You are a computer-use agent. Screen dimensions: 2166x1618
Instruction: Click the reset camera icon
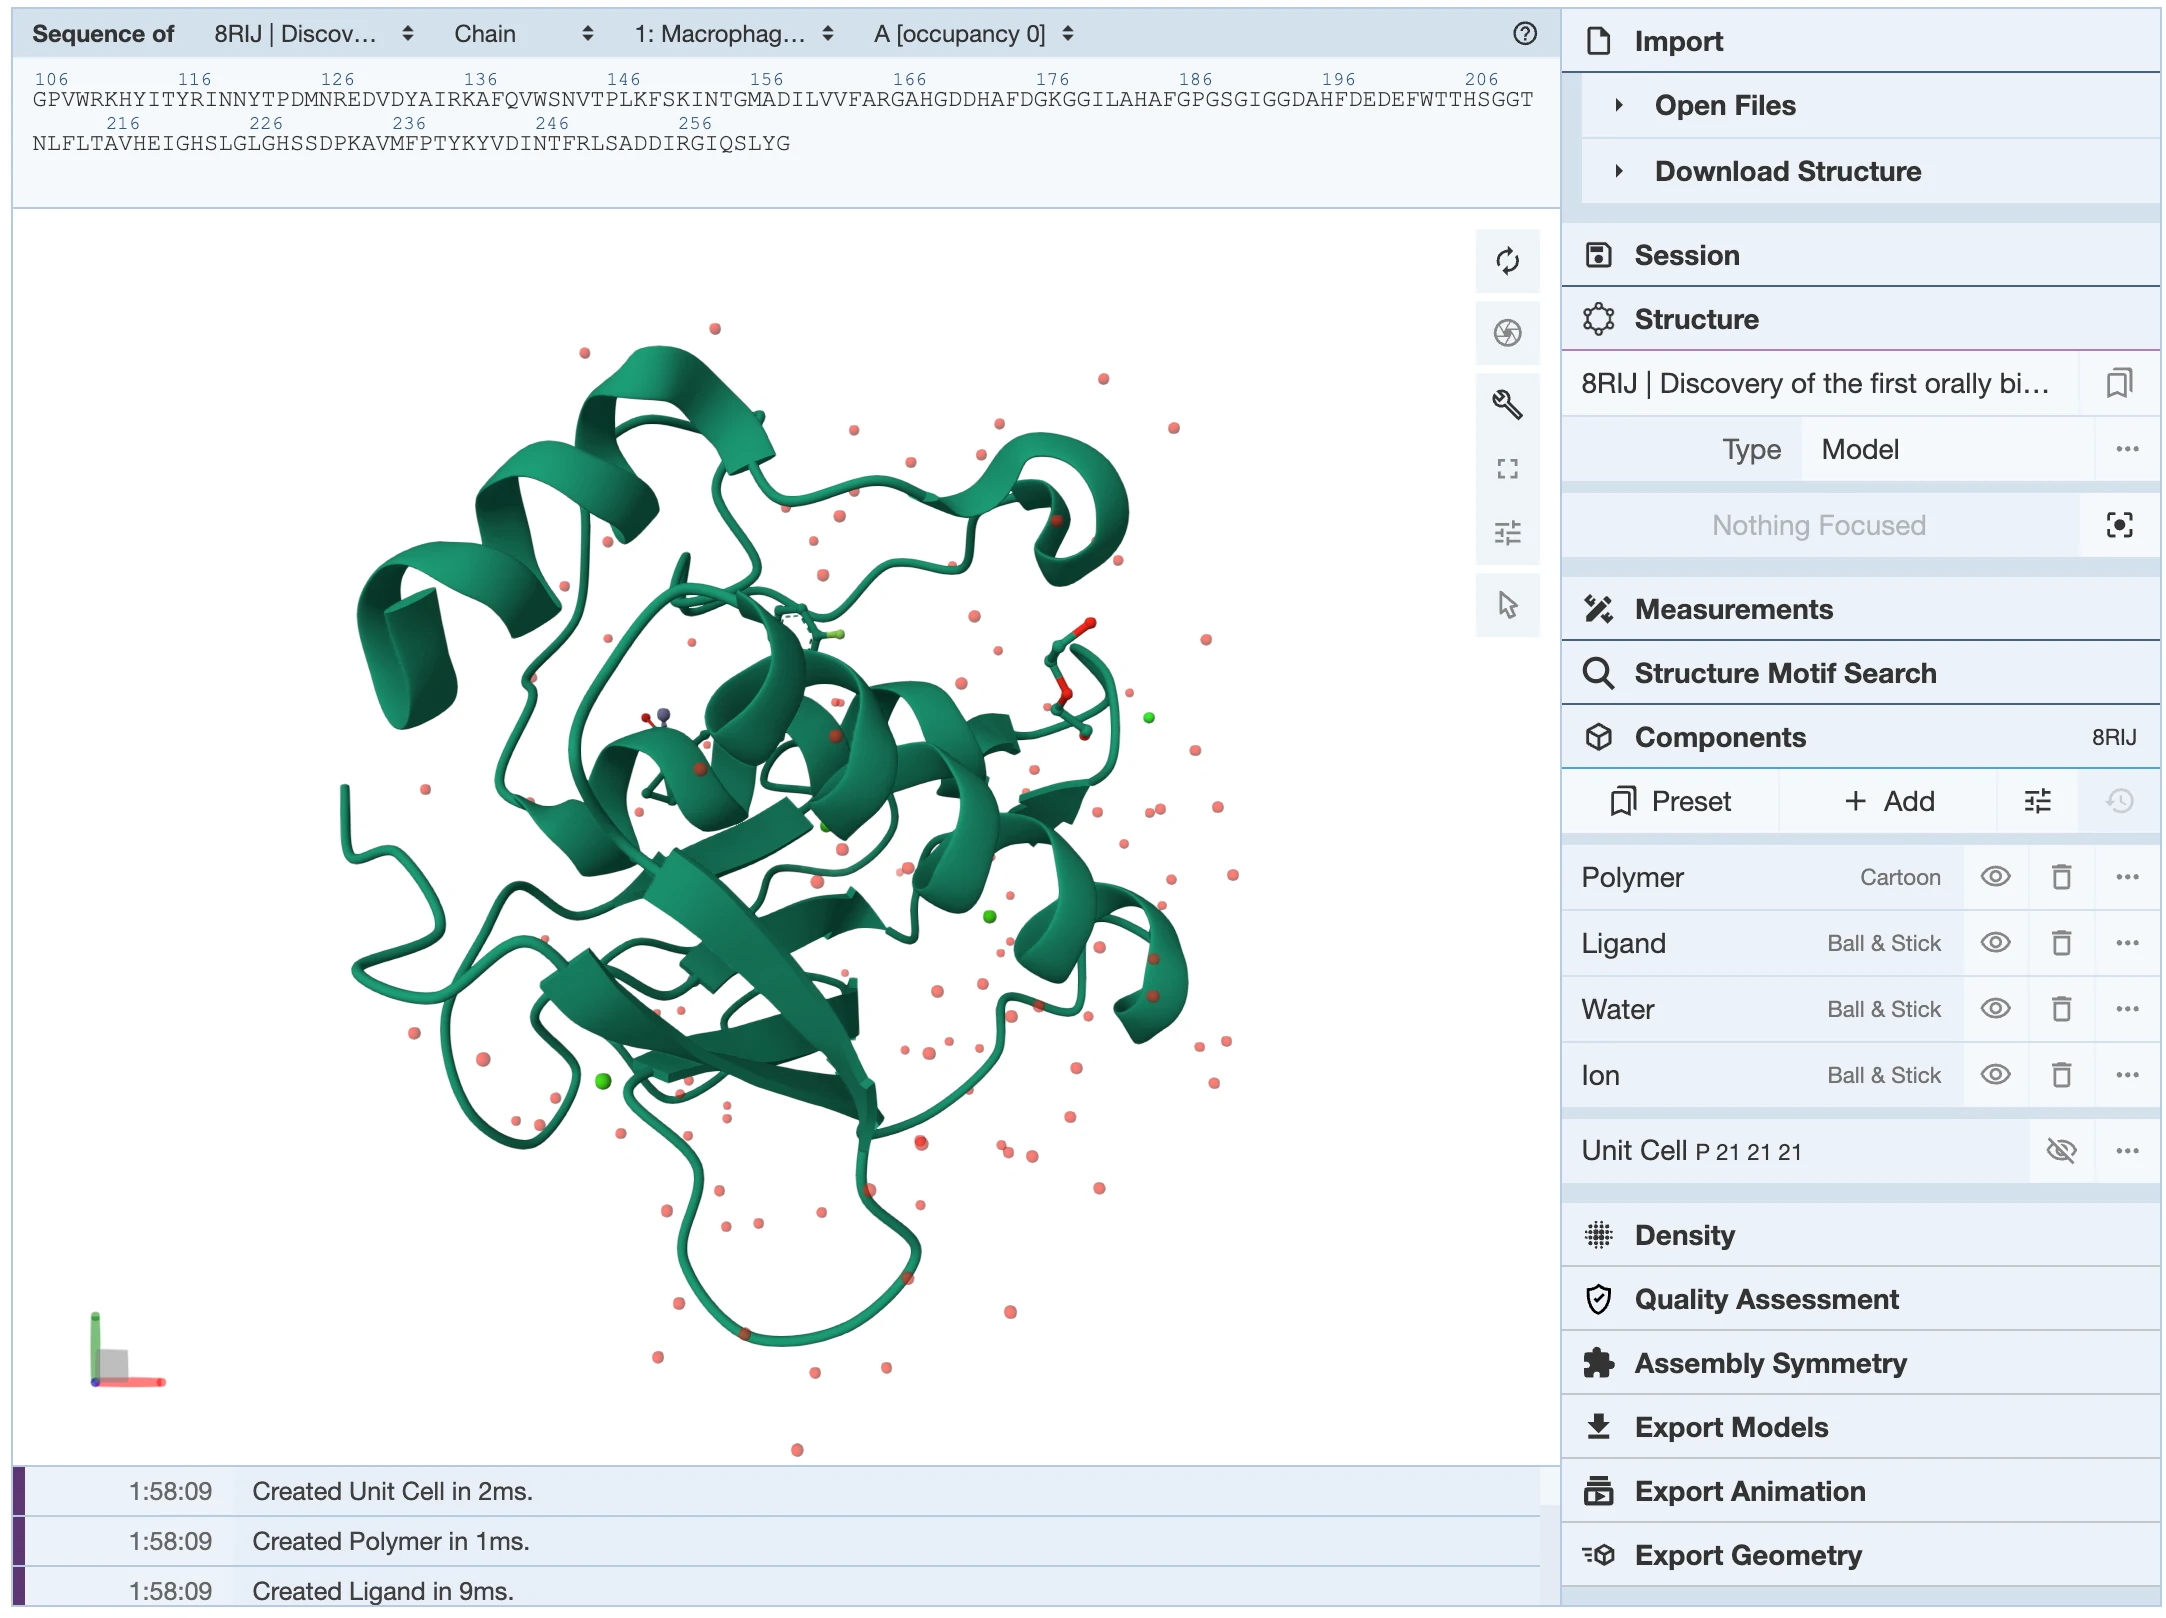[x=1507, y=261]
